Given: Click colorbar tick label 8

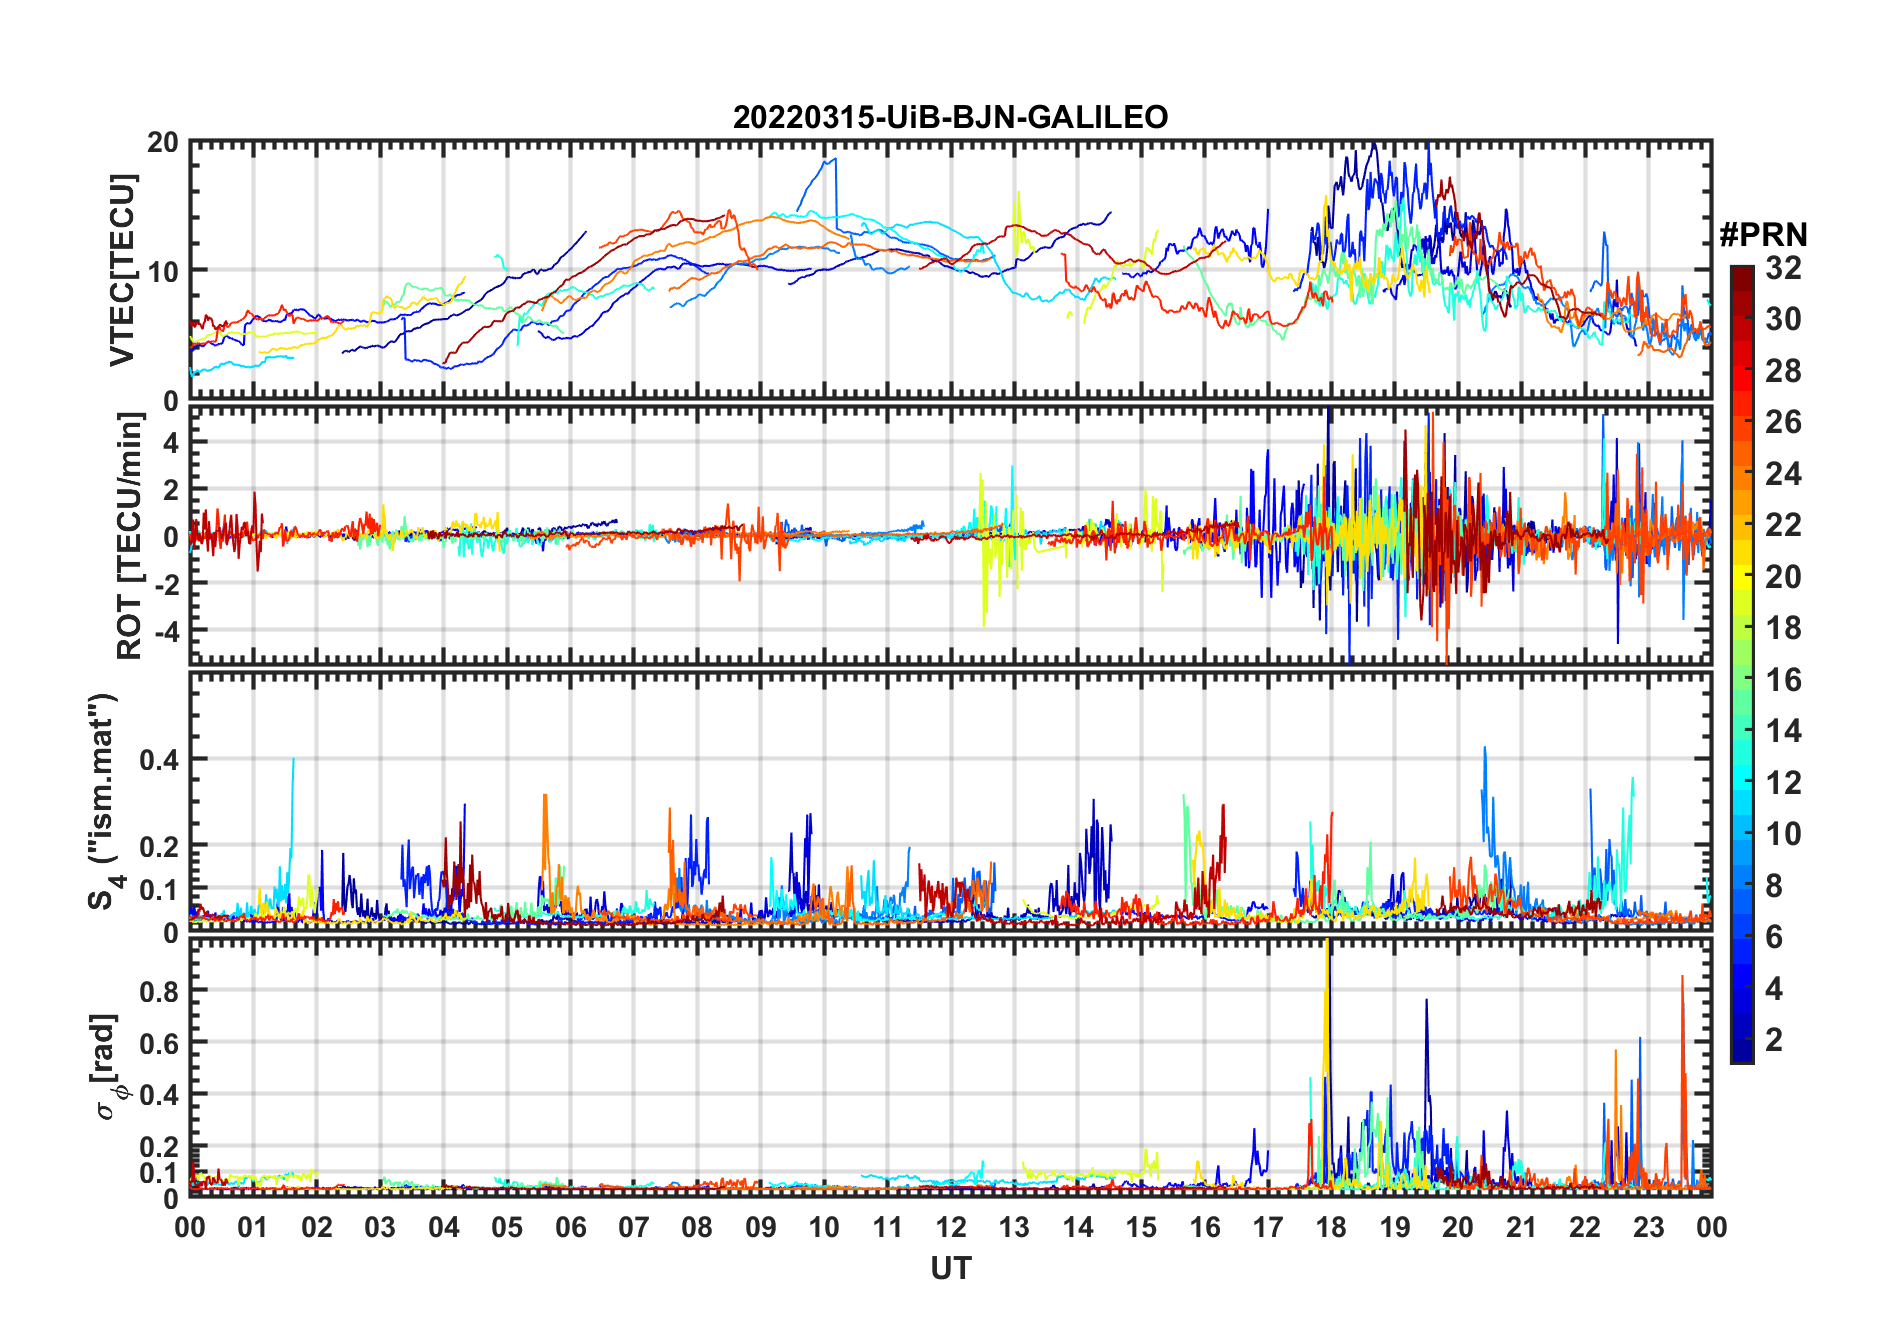Looking at the screenshot, I should [x=1774, y=886].
